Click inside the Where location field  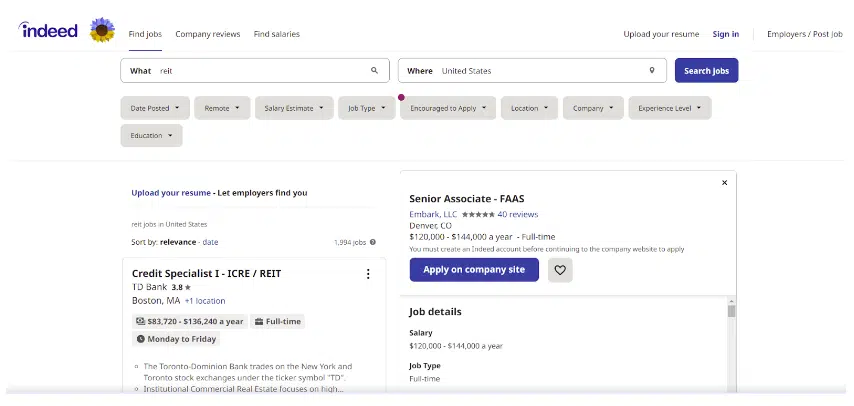540,71
